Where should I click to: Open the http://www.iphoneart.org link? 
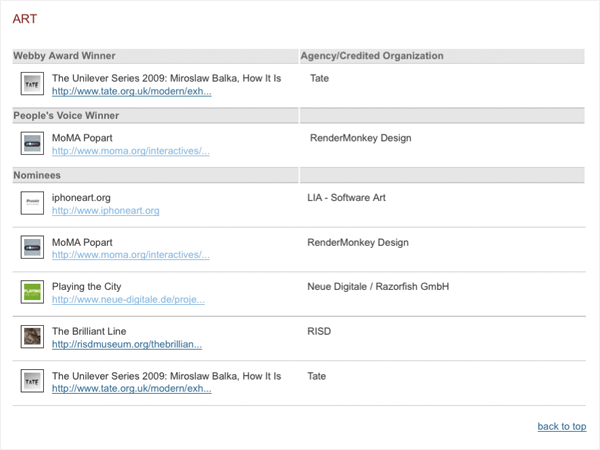coord(106,211)
